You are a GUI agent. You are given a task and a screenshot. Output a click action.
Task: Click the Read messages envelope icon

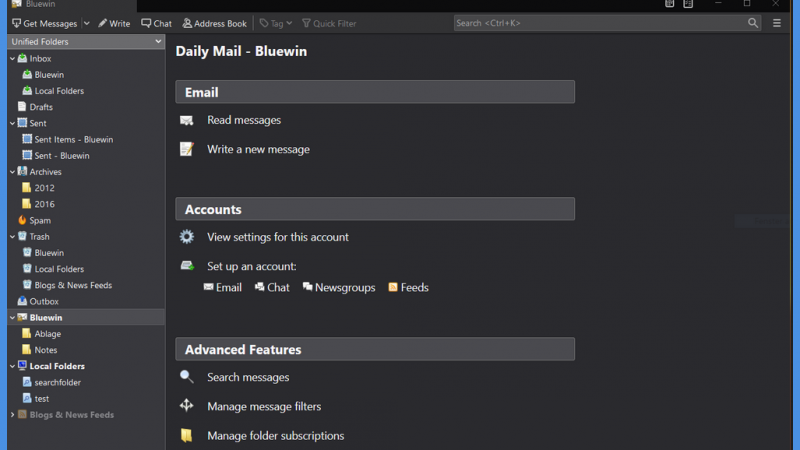pyautogui.click(x=187, y=120)
